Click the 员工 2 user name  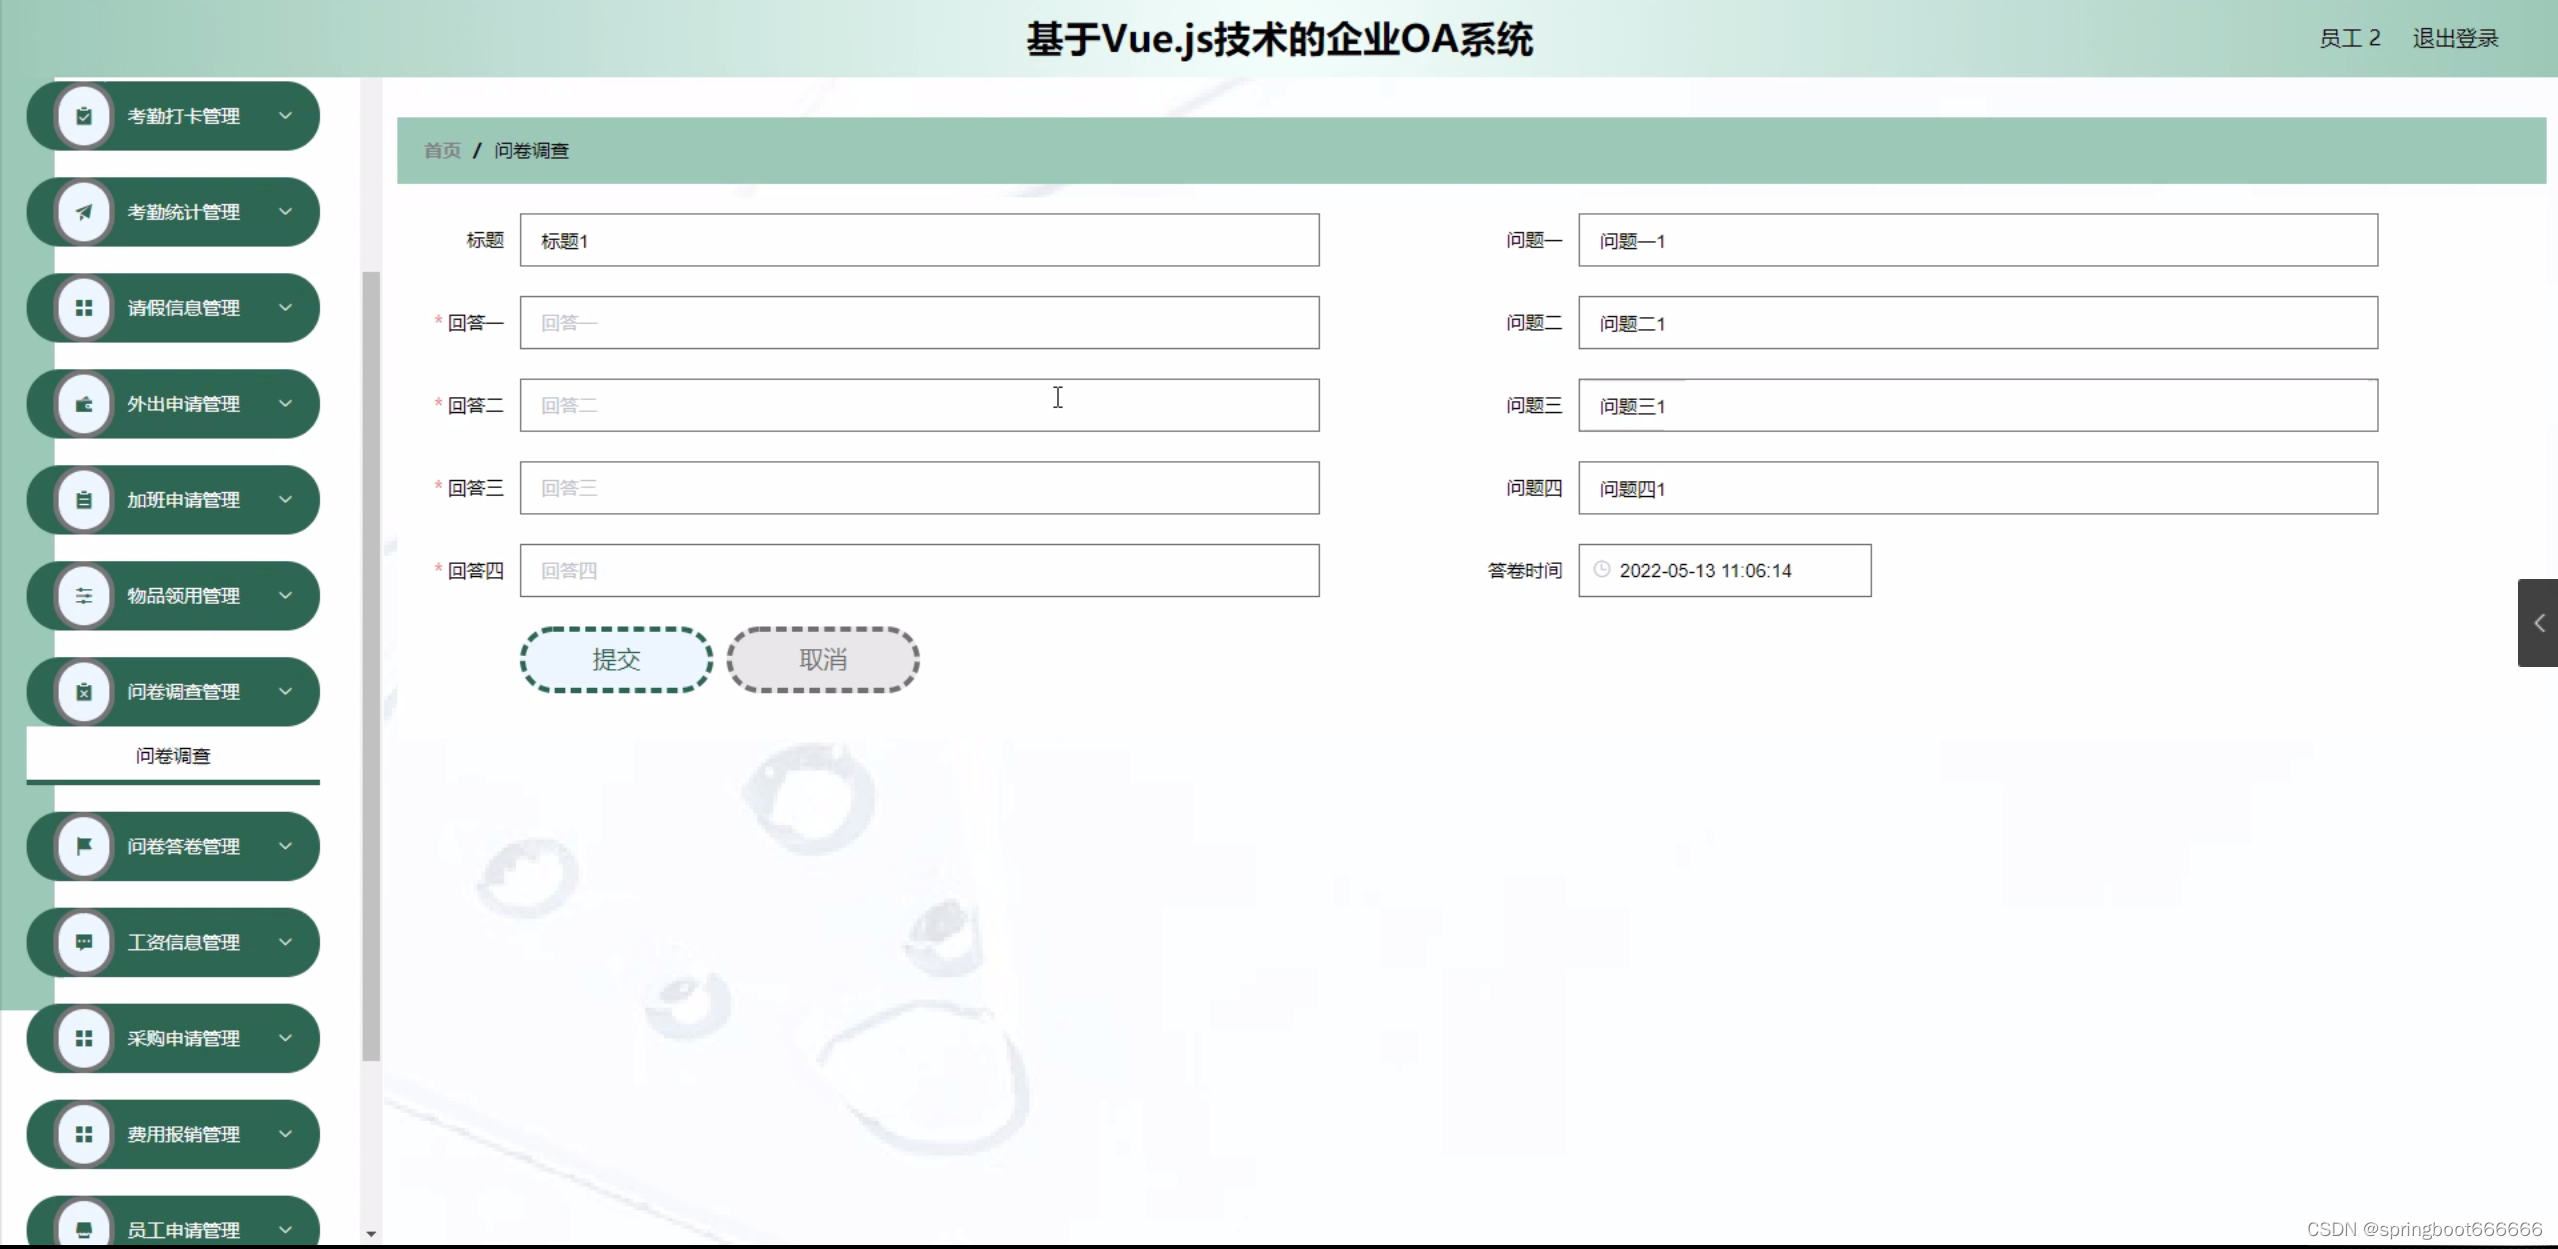(x=2349, y=38)
